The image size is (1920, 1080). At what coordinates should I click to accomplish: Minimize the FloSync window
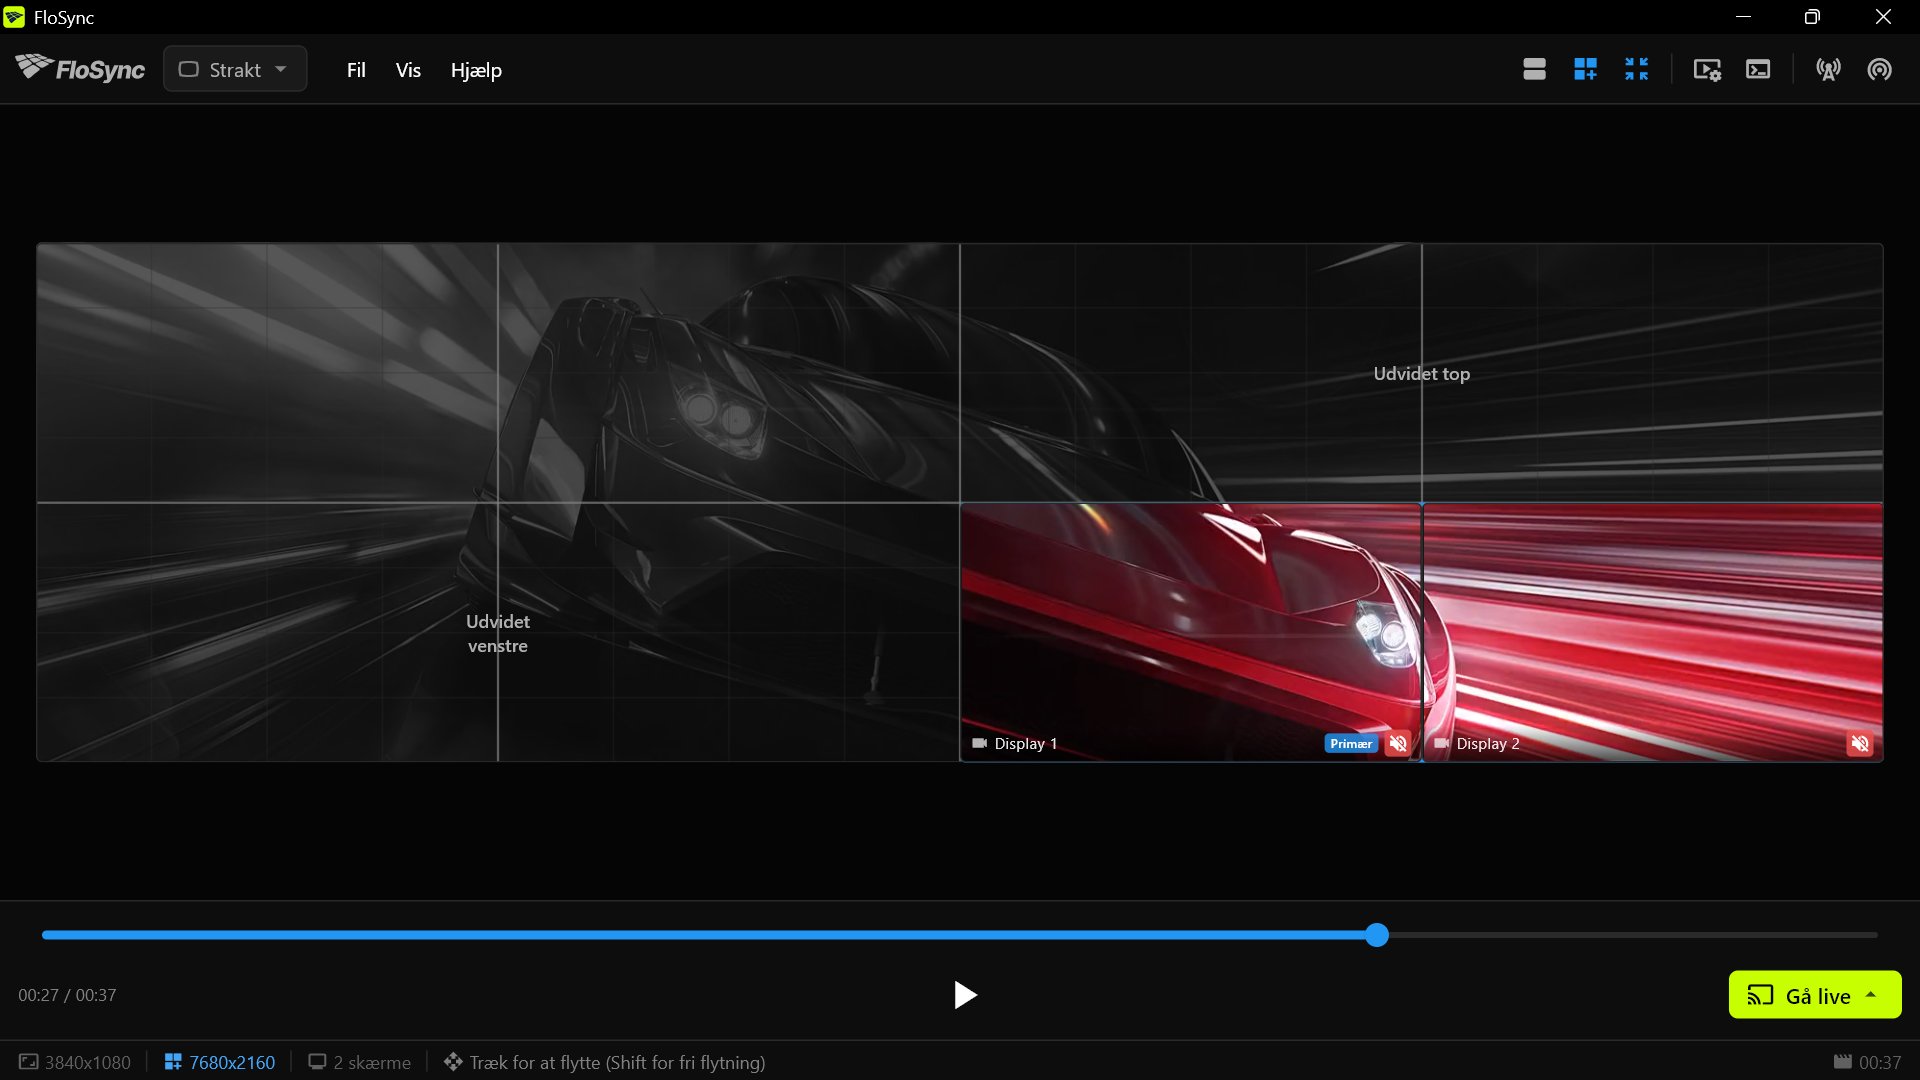tap(1743, 17)
